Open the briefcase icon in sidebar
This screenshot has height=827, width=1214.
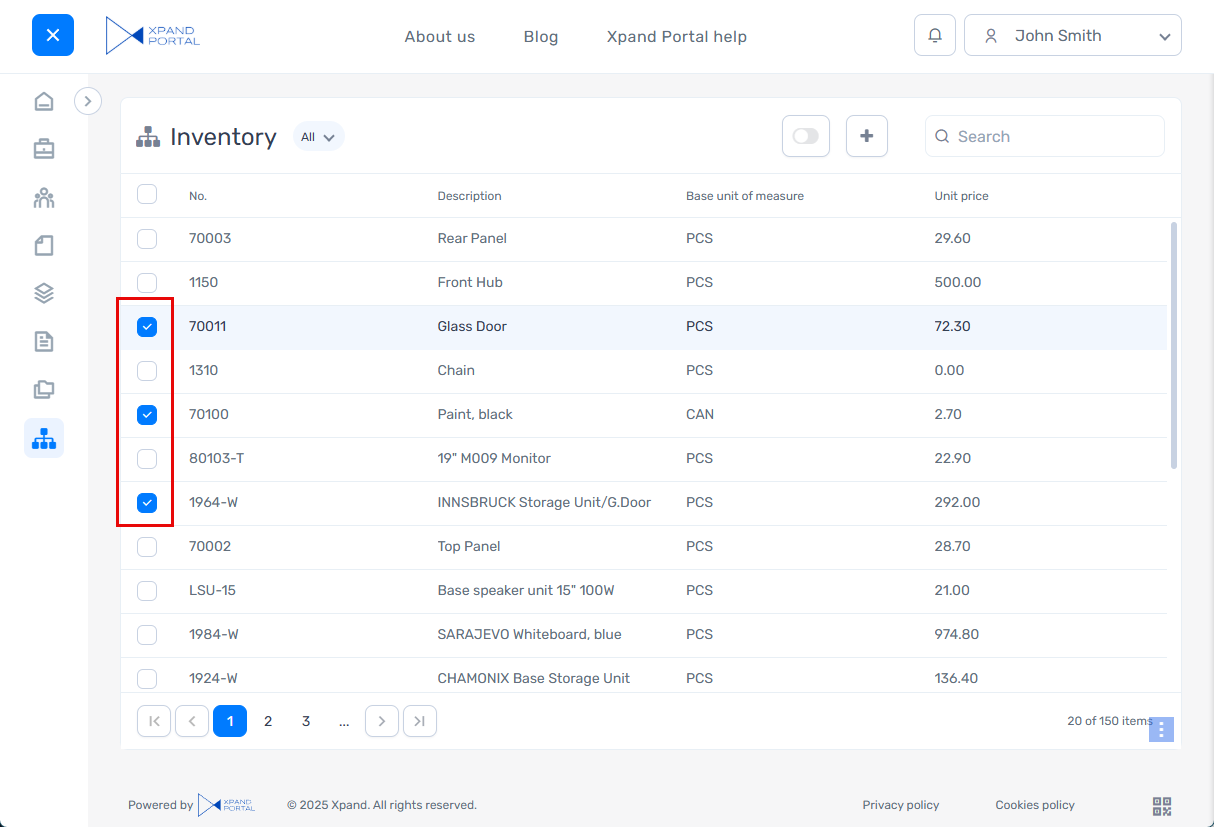(44, 149)
